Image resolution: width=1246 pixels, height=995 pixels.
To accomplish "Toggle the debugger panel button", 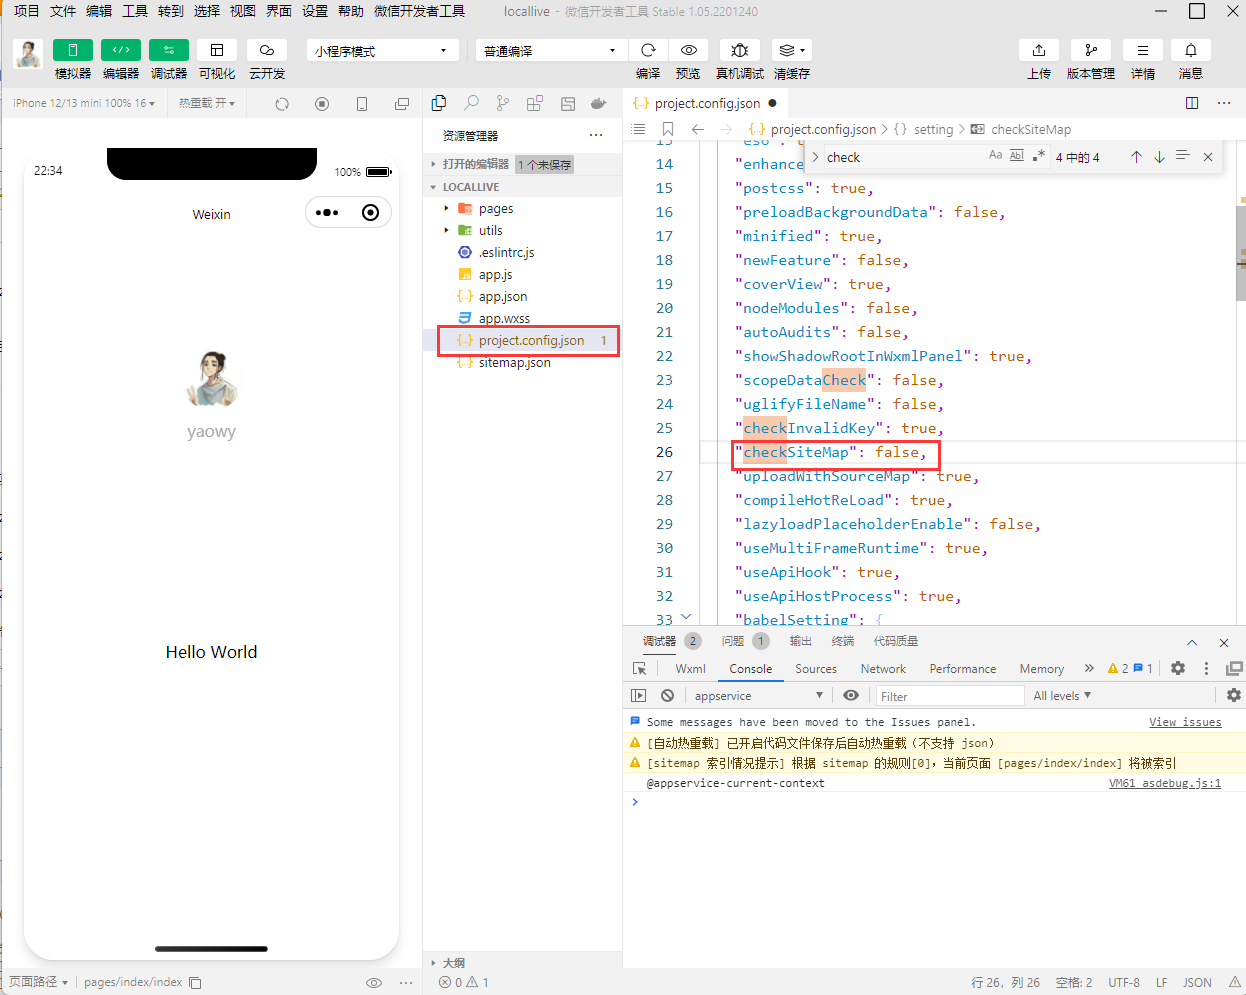I will click(169, 50).
